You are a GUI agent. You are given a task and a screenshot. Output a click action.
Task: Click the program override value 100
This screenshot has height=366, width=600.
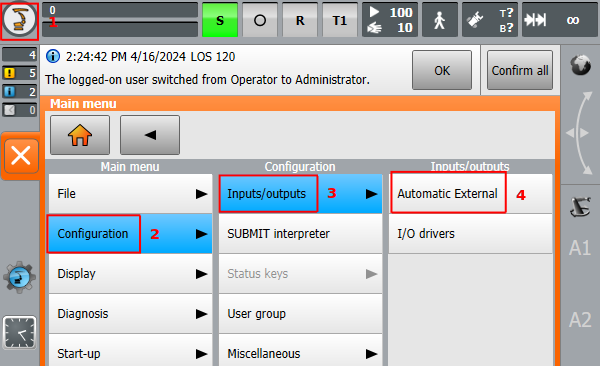click(x=401, y=13)
